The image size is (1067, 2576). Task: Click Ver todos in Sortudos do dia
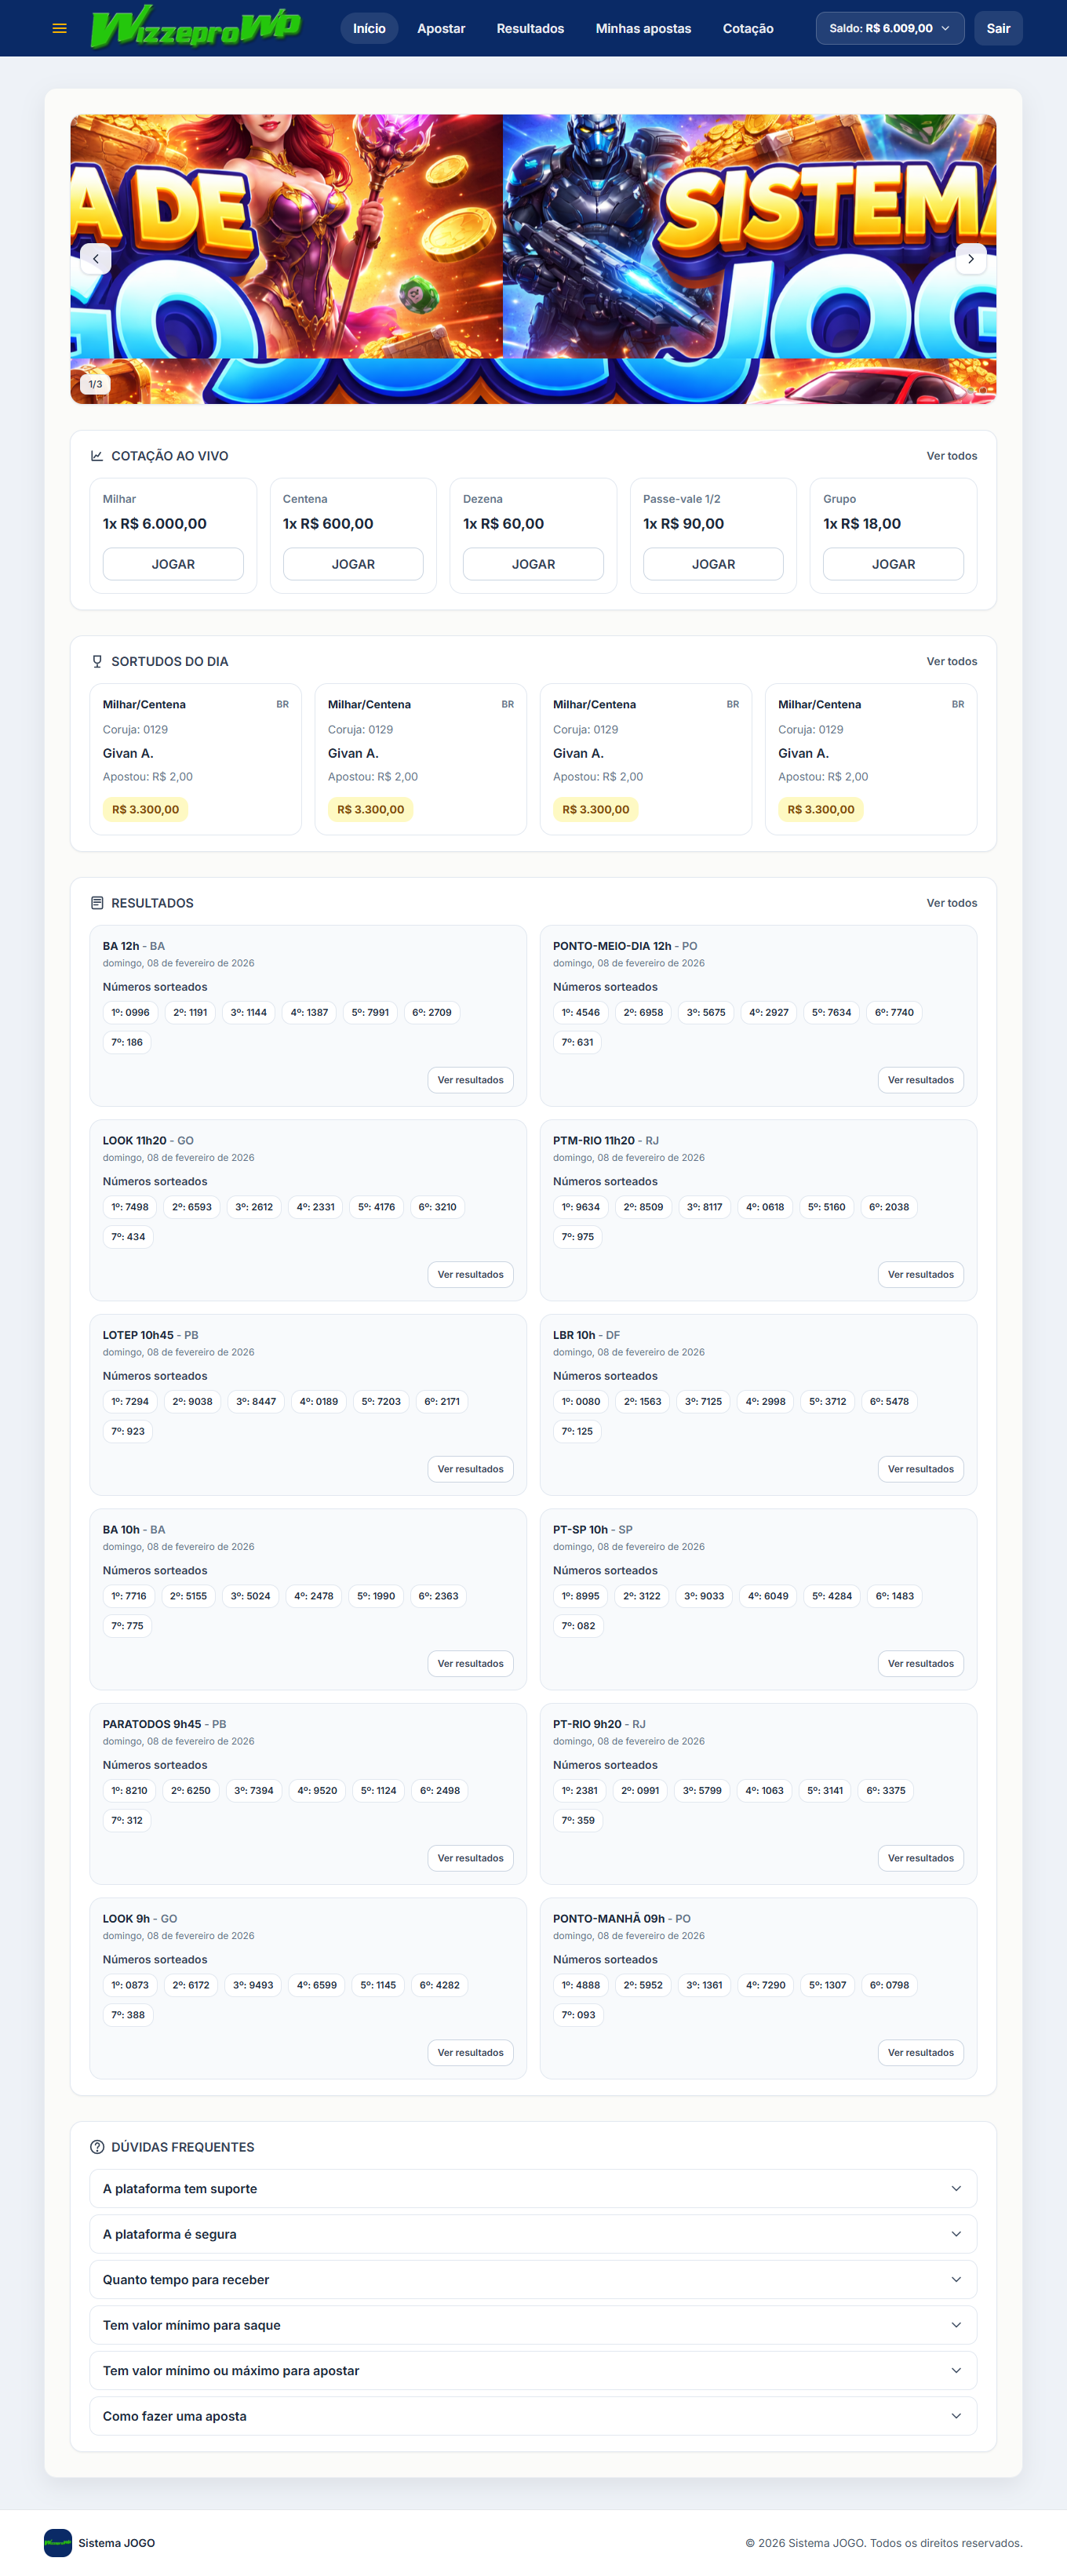pos(951,662)
